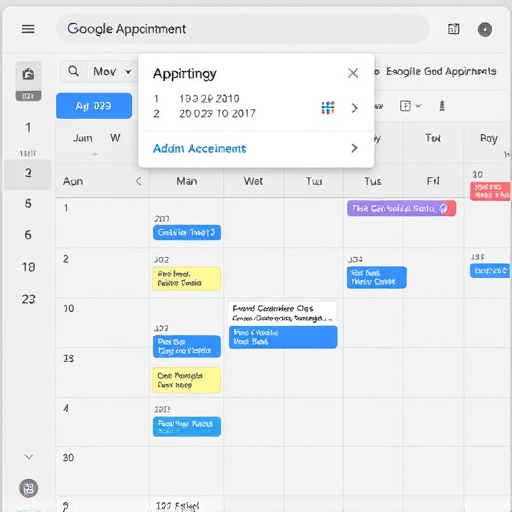Click the search magnifier icon
This screenshot has width=512, height=512.
[73, 71]
